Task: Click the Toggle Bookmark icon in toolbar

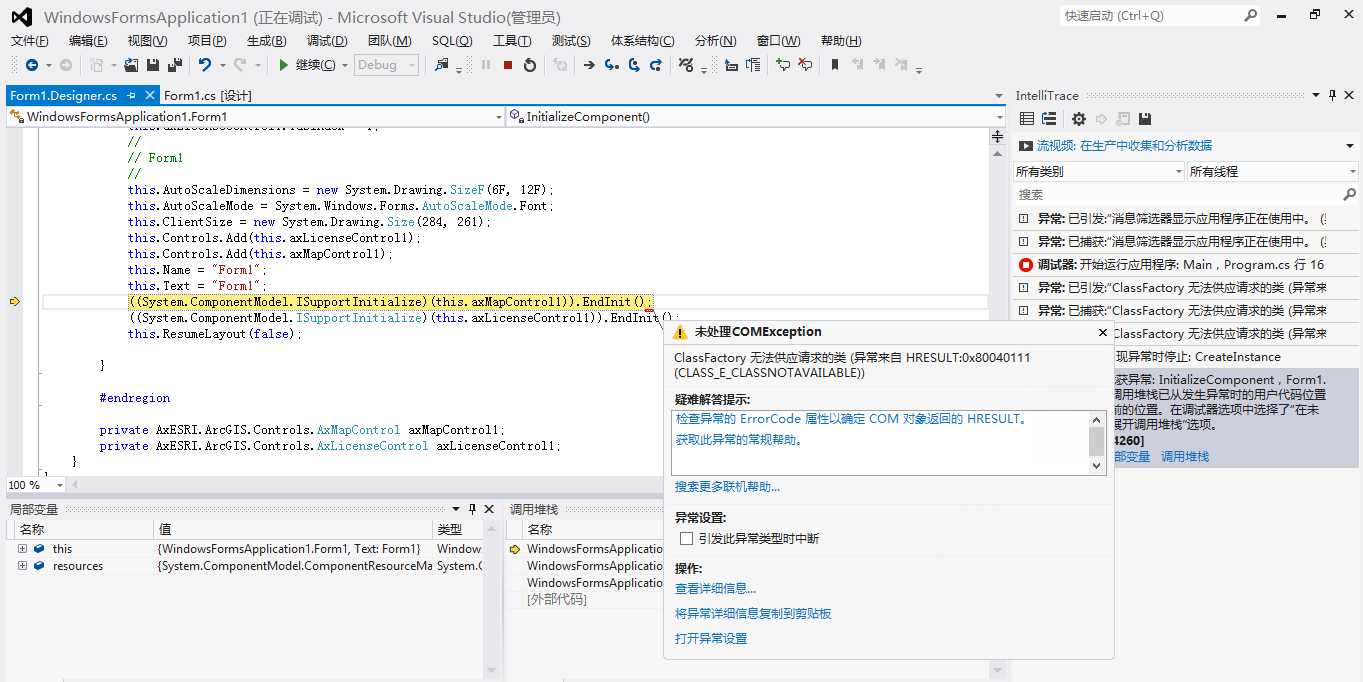Action: (835, 65)
